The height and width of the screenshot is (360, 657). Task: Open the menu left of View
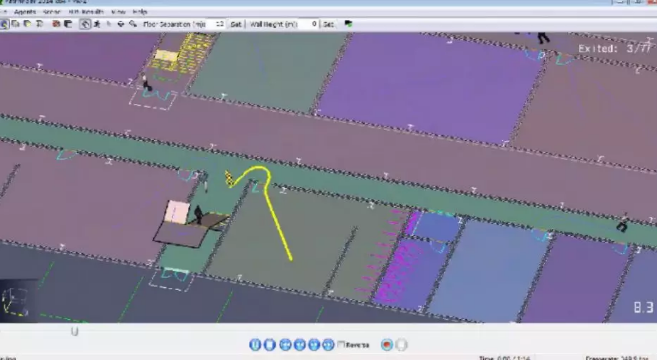86,12
